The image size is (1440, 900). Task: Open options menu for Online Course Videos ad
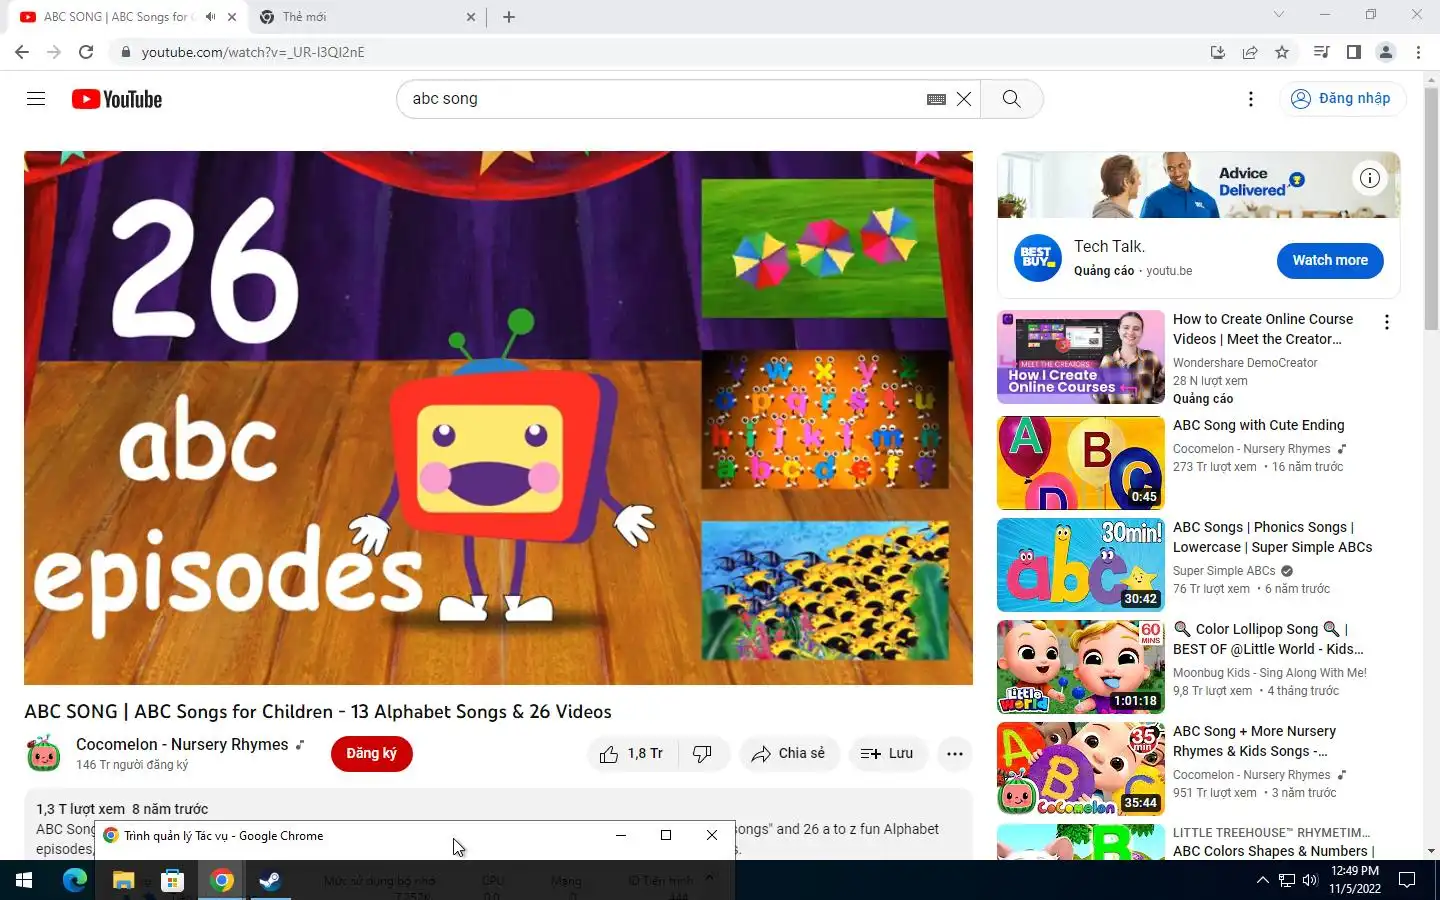1386,322
